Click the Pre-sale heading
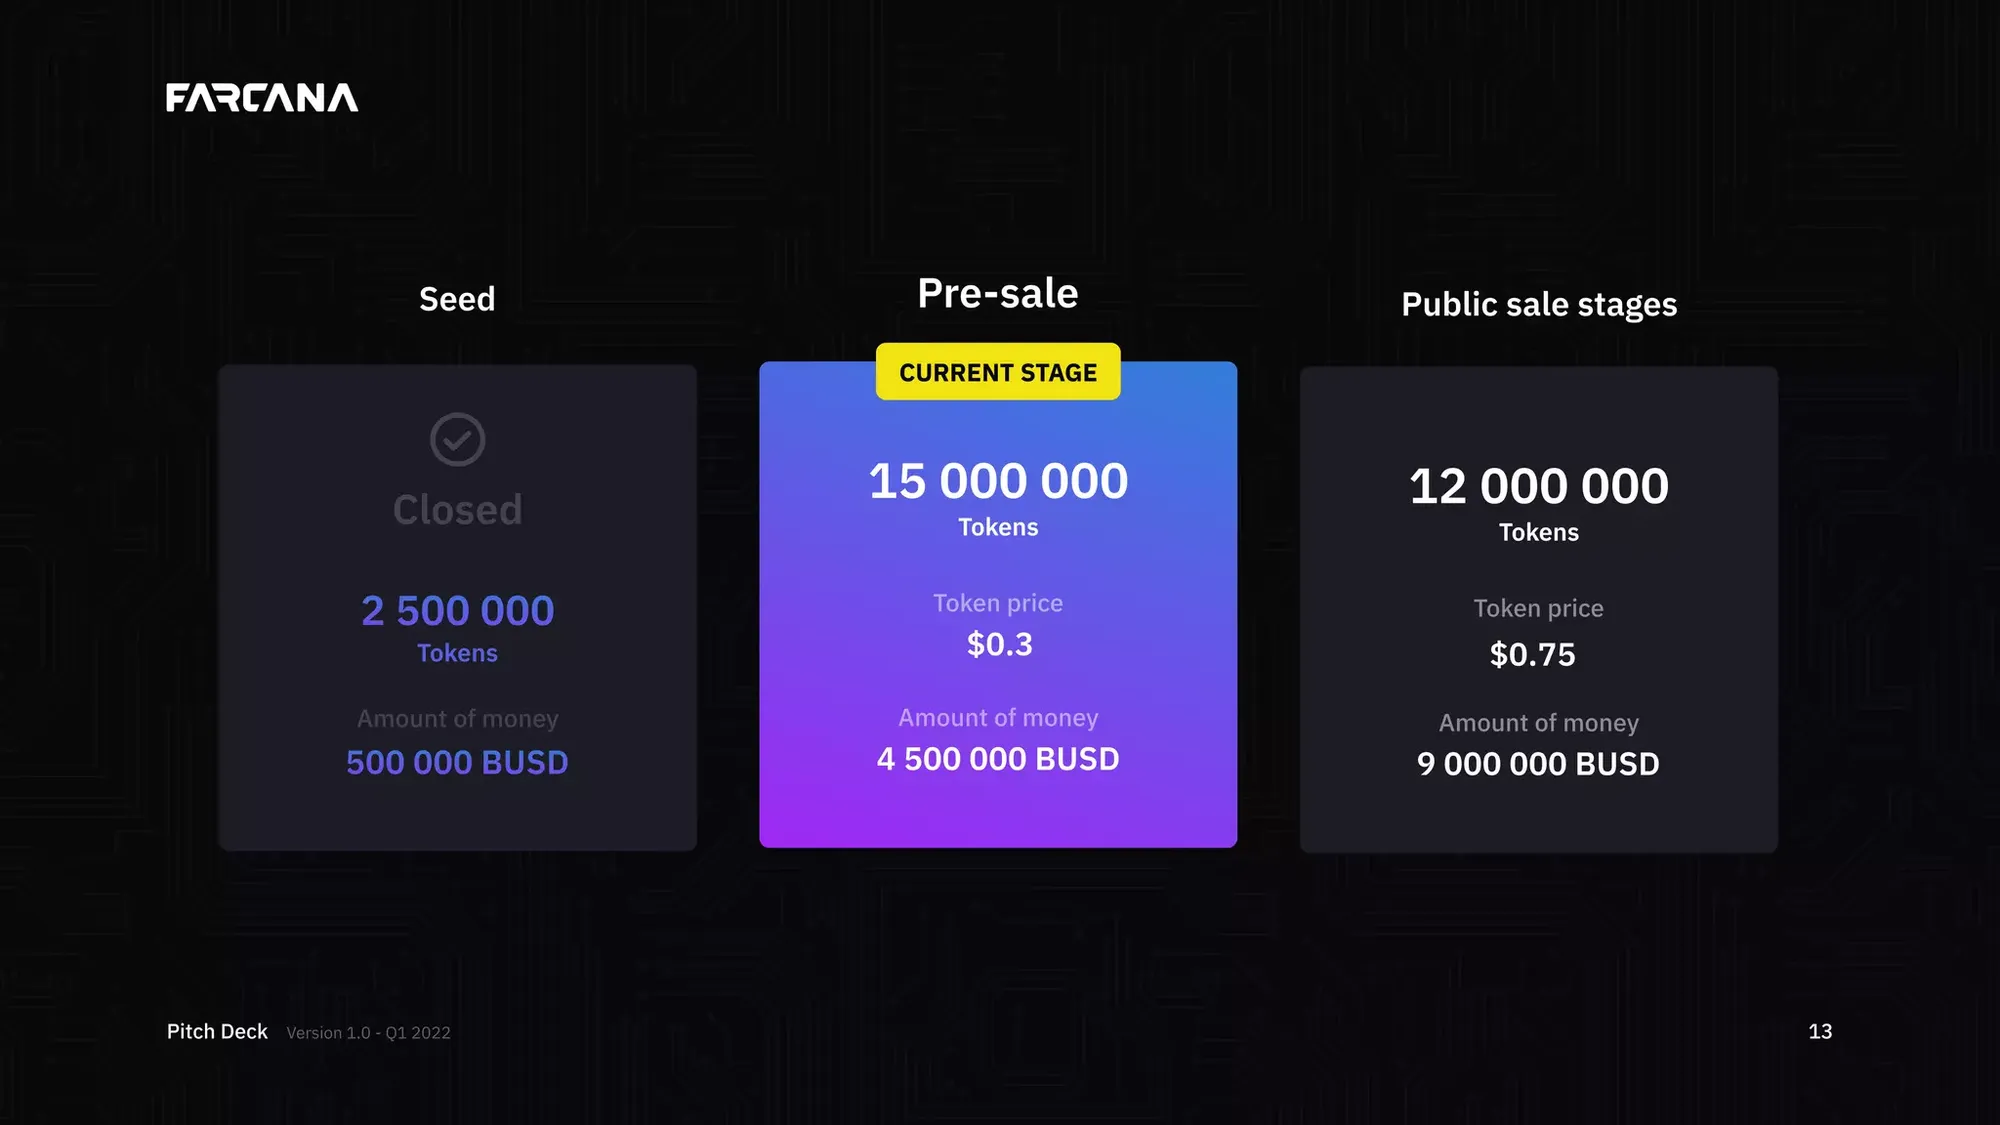Image resolution: width=2000 pixels, height=1125 pixels. 998,293
